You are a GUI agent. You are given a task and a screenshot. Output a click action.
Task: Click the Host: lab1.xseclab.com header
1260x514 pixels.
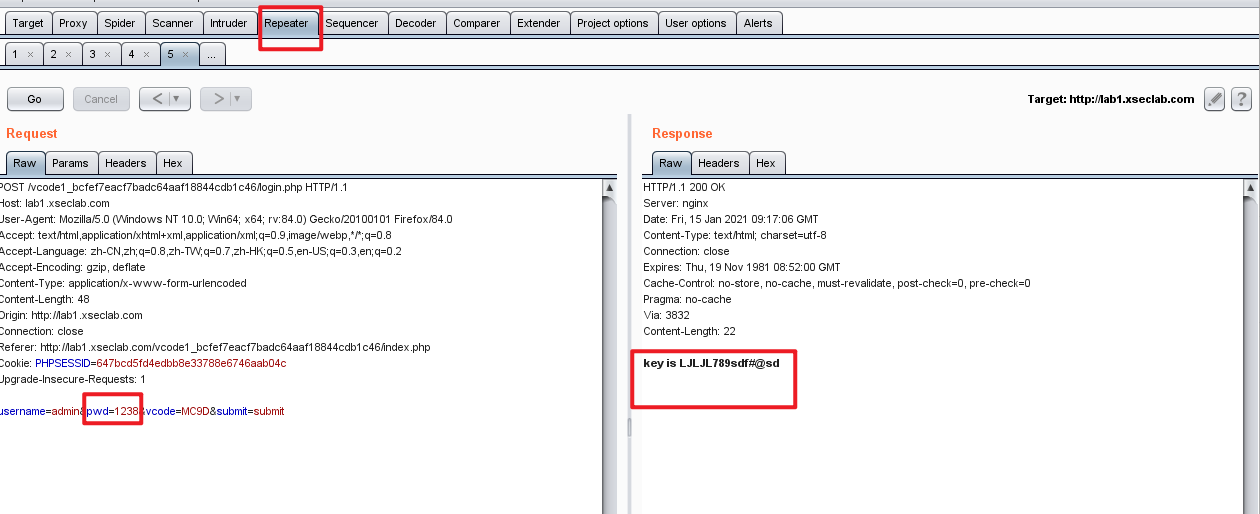[x=55, y=203]
